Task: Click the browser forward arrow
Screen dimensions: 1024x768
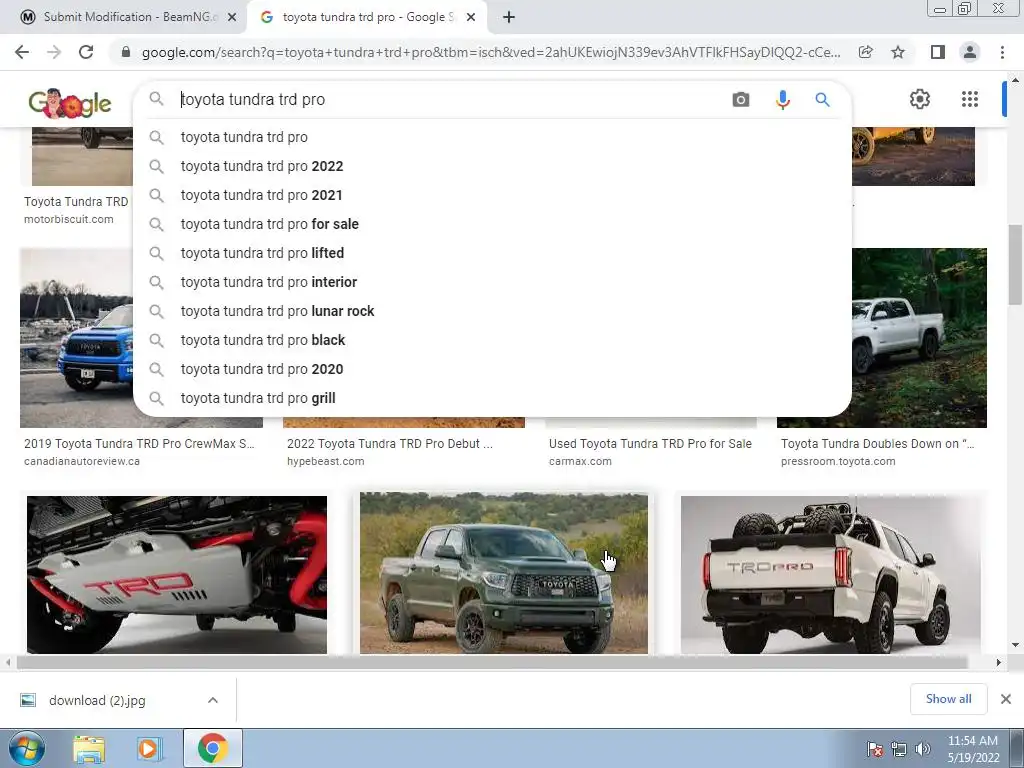Action: click(x=54, y=52)
